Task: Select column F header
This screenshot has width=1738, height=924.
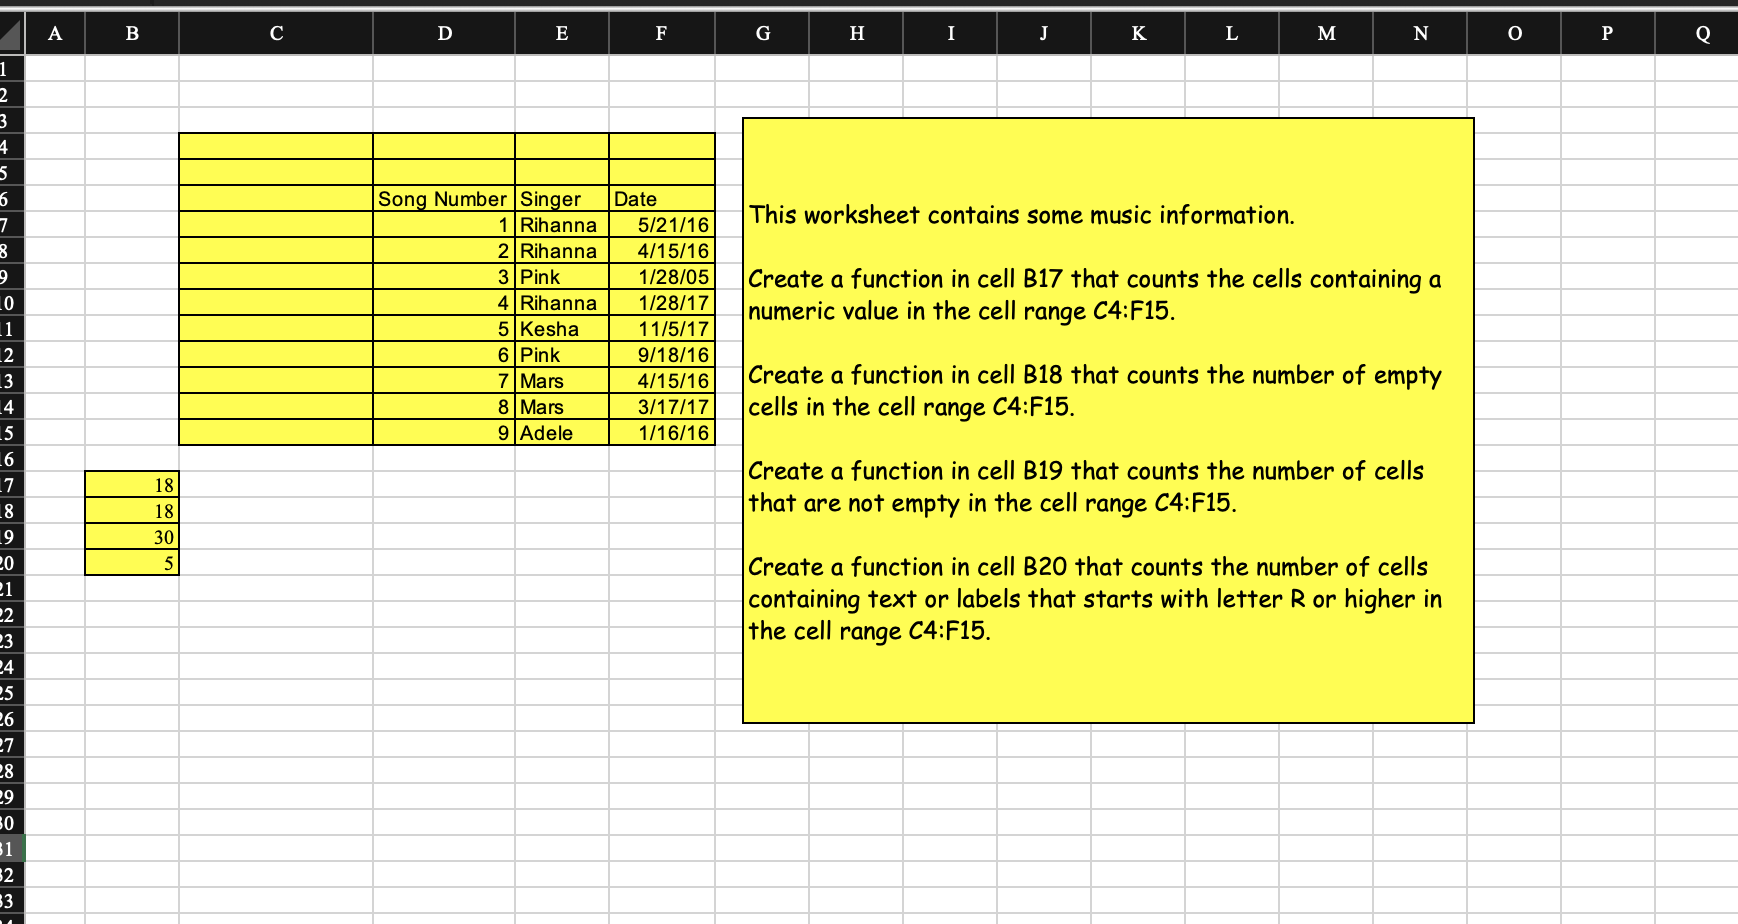Action: pos(662,34)
